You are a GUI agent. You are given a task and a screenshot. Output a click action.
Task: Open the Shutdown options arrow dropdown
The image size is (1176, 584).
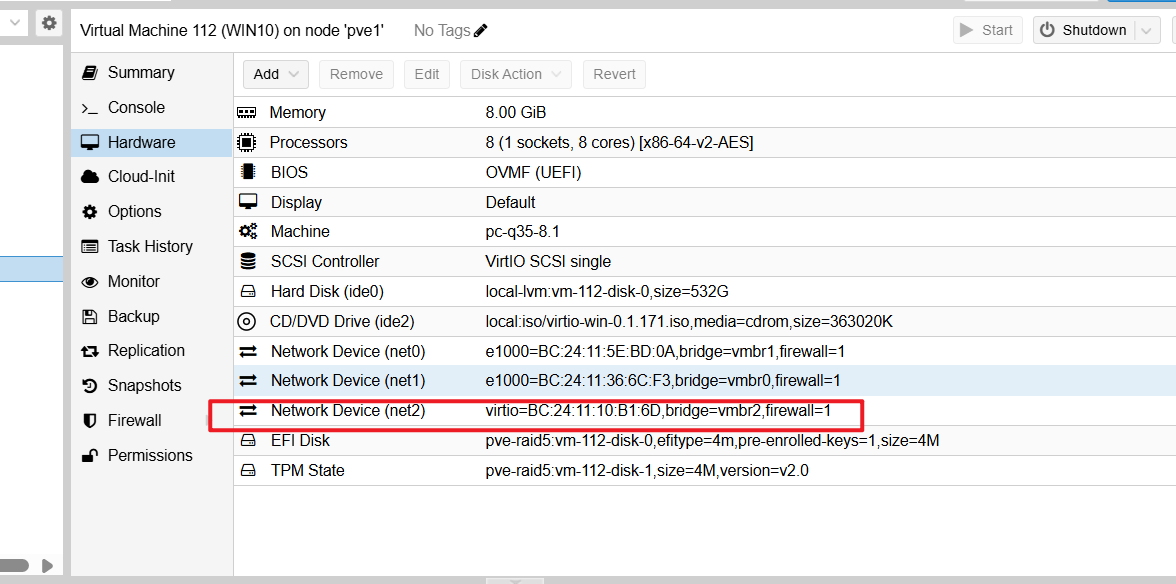[x=1146, y=31]
